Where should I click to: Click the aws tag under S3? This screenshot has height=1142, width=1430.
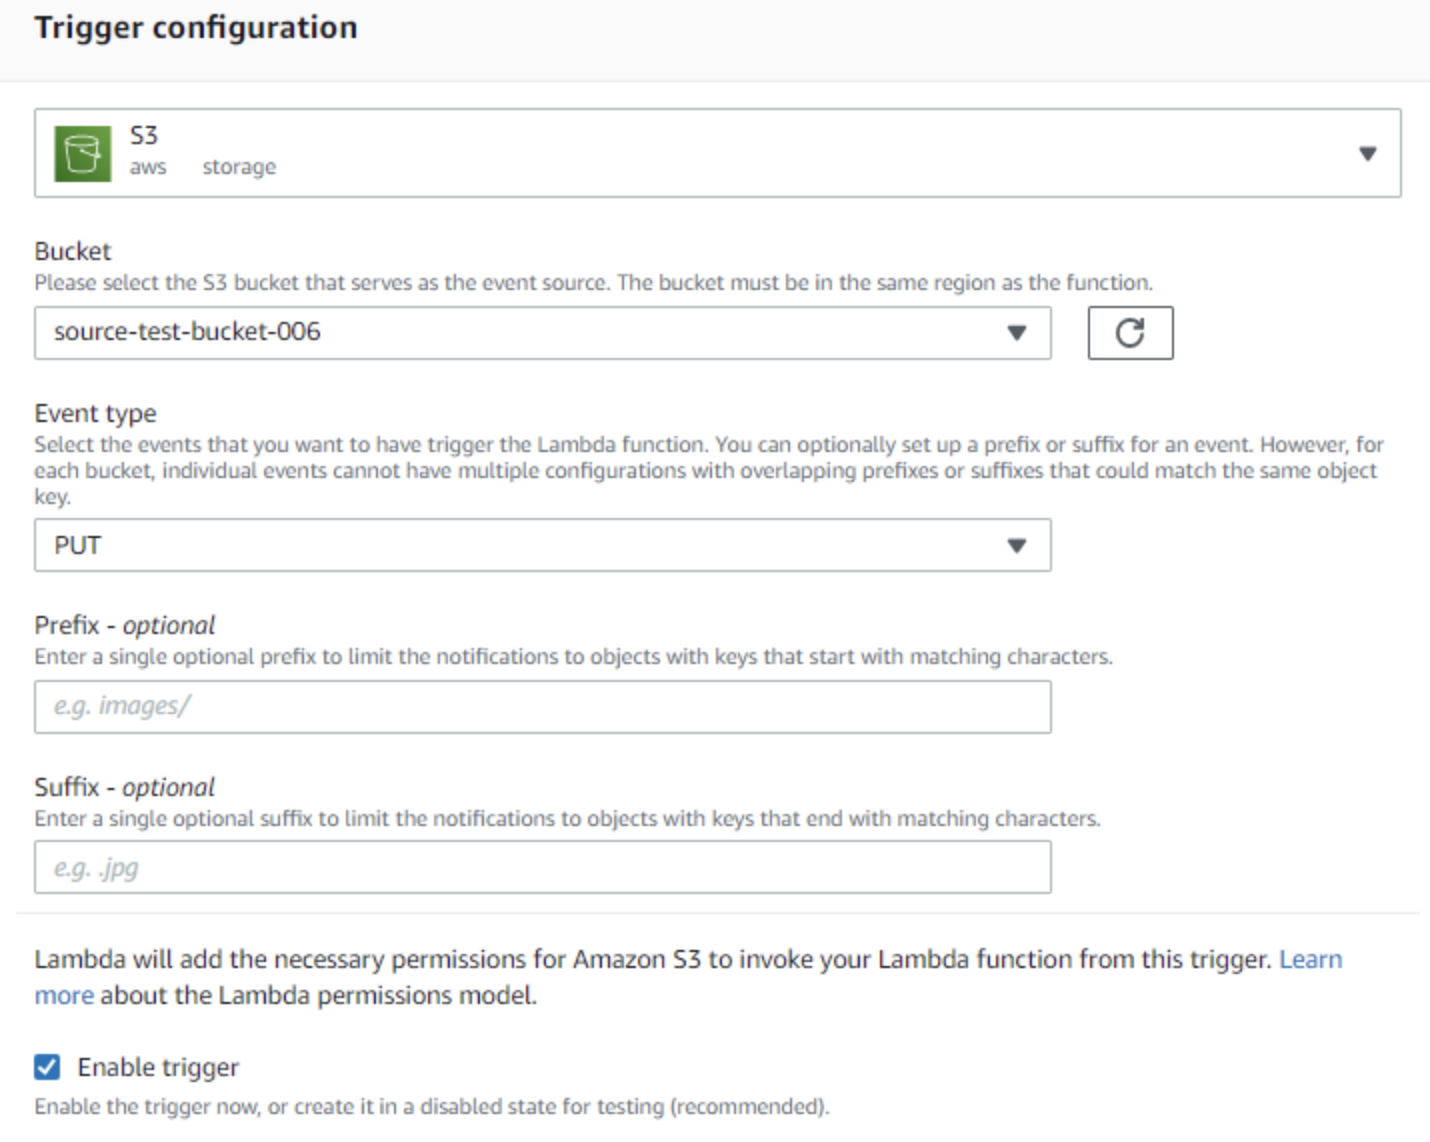click(148, 167)
